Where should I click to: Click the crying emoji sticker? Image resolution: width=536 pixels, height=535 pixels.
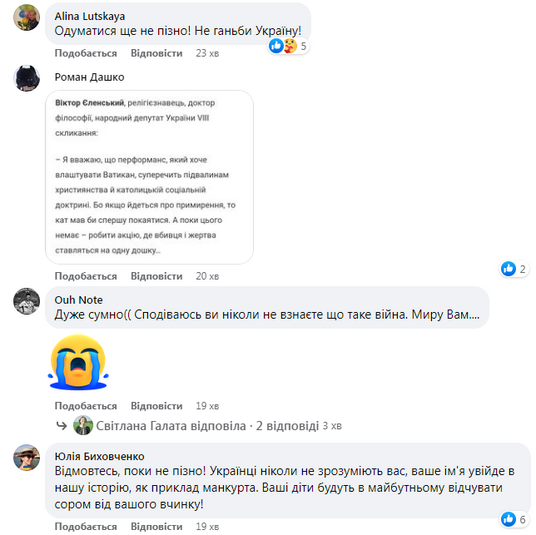click(x=78, y=362)
